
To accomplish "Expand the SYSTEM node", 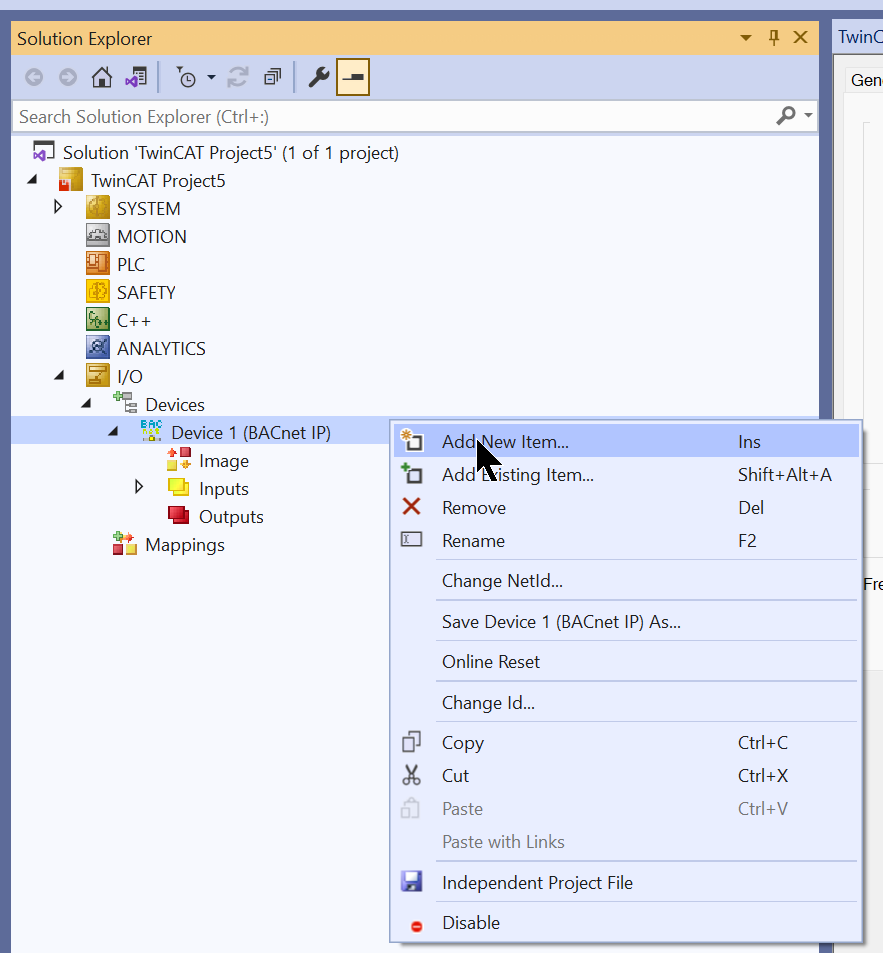I will coord(58,207).
